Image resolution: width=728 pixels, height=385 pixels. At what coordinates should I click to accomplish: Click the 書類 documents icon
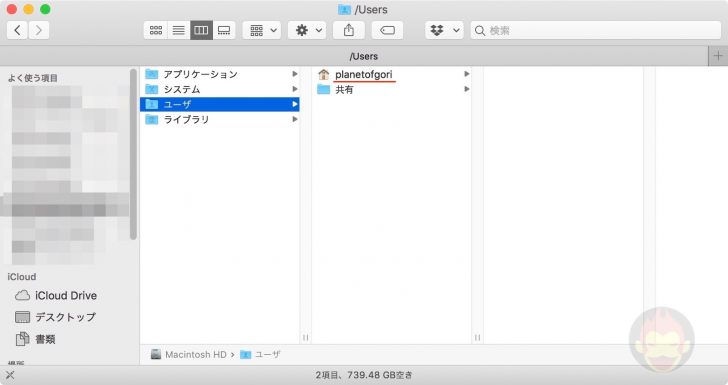pos(22,339)
